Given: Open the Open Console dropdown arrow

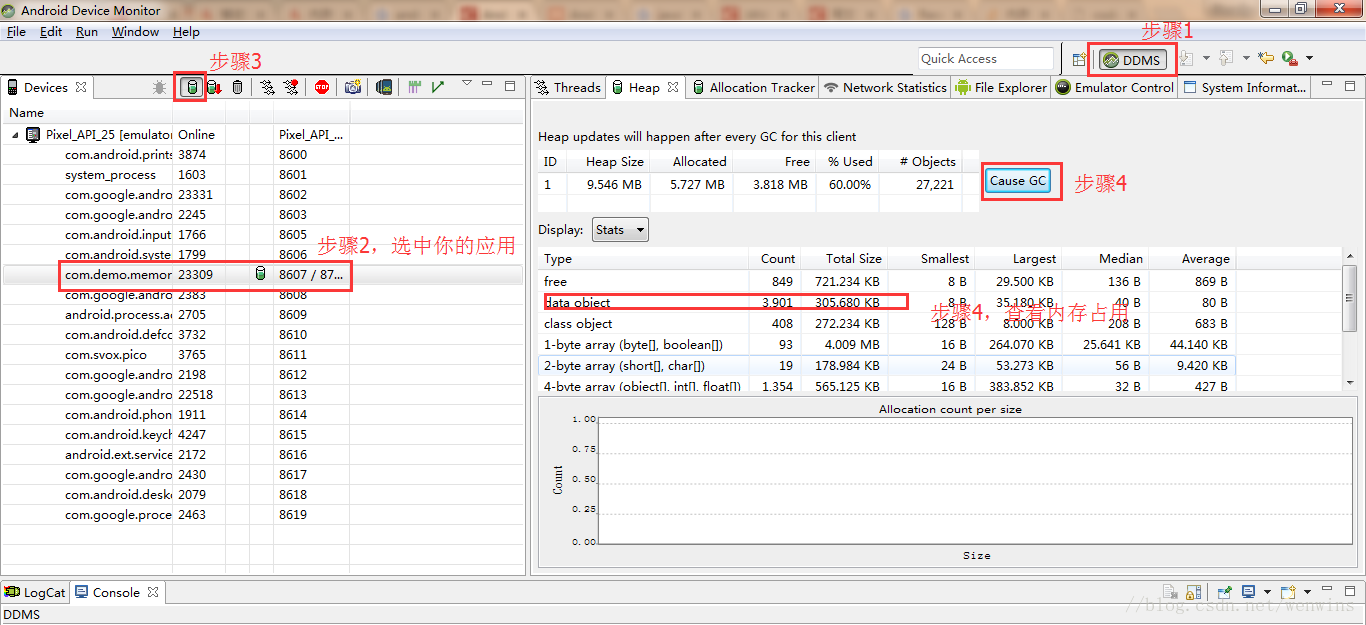Looking at the screenshot, I should click(x=1307, y=592).
